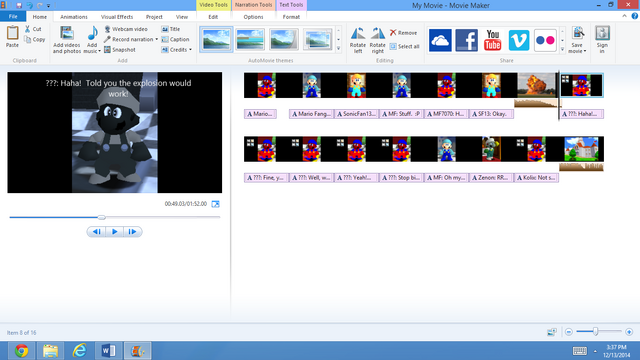Click the Add music note icon
The width and height of the screenshot is (640, 360).
click(x=93, y=33)
